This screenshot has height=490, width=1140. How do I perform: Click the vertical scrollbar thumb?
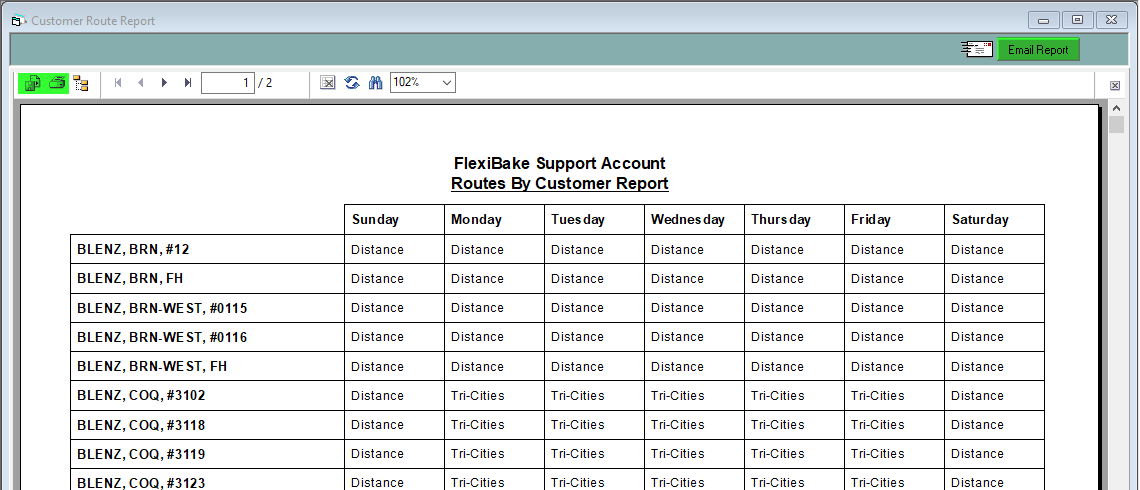tap(1116, 124)
